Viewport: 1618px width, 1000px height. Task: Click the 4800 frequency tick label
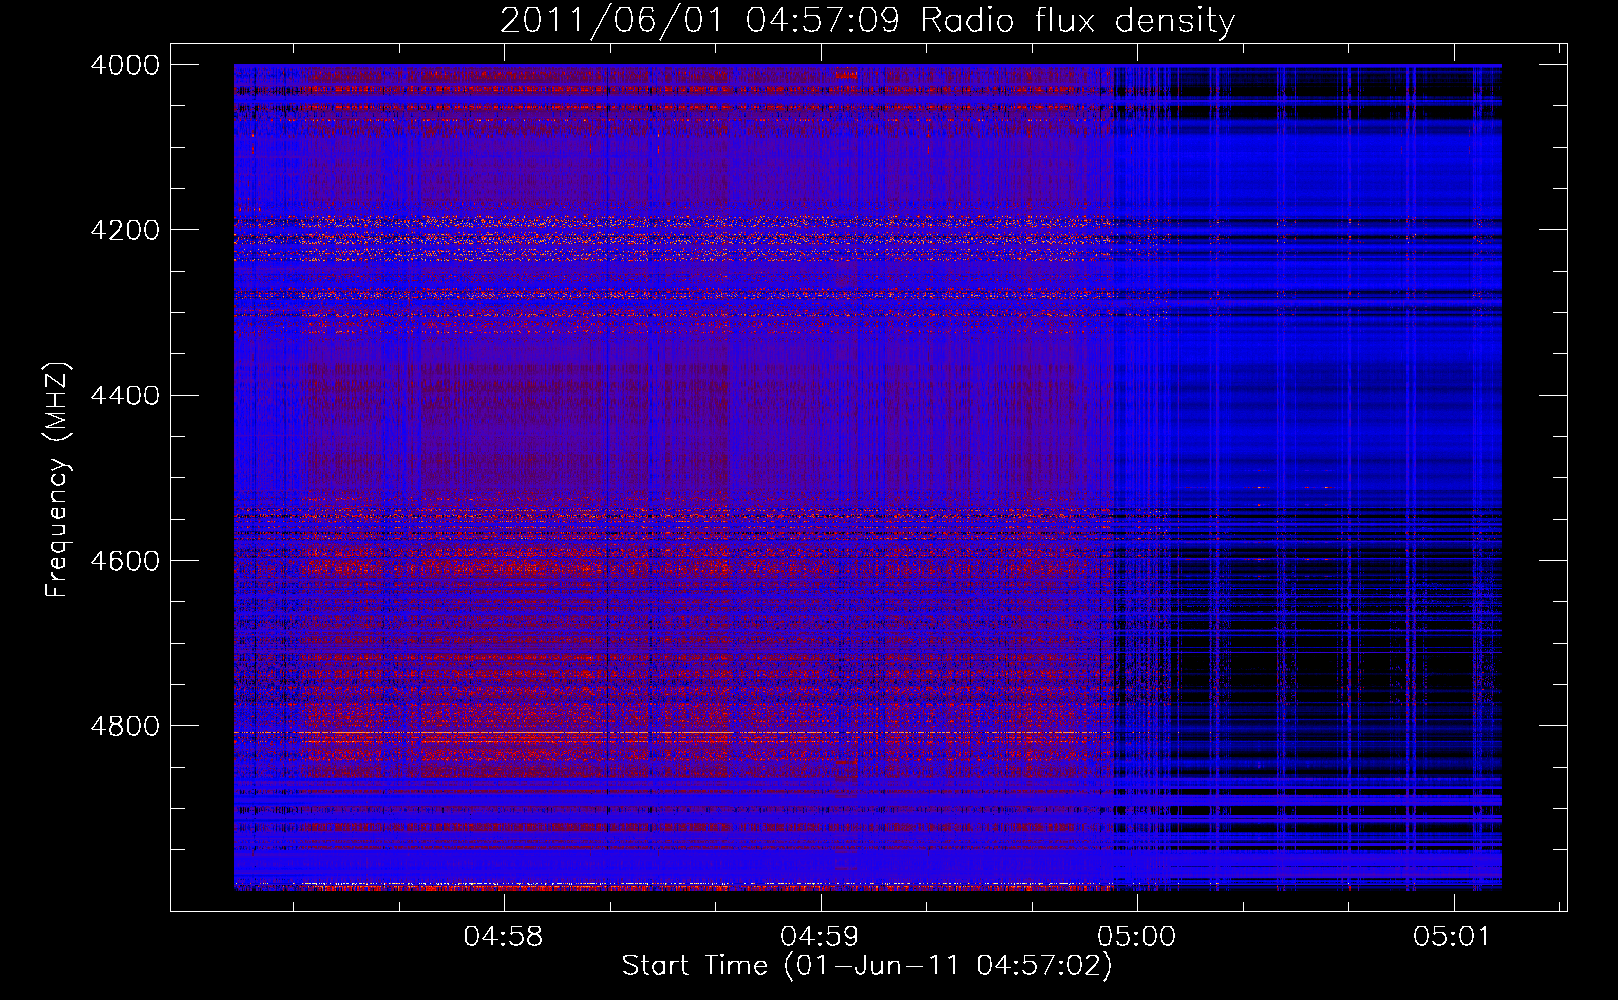coord(125,726)
